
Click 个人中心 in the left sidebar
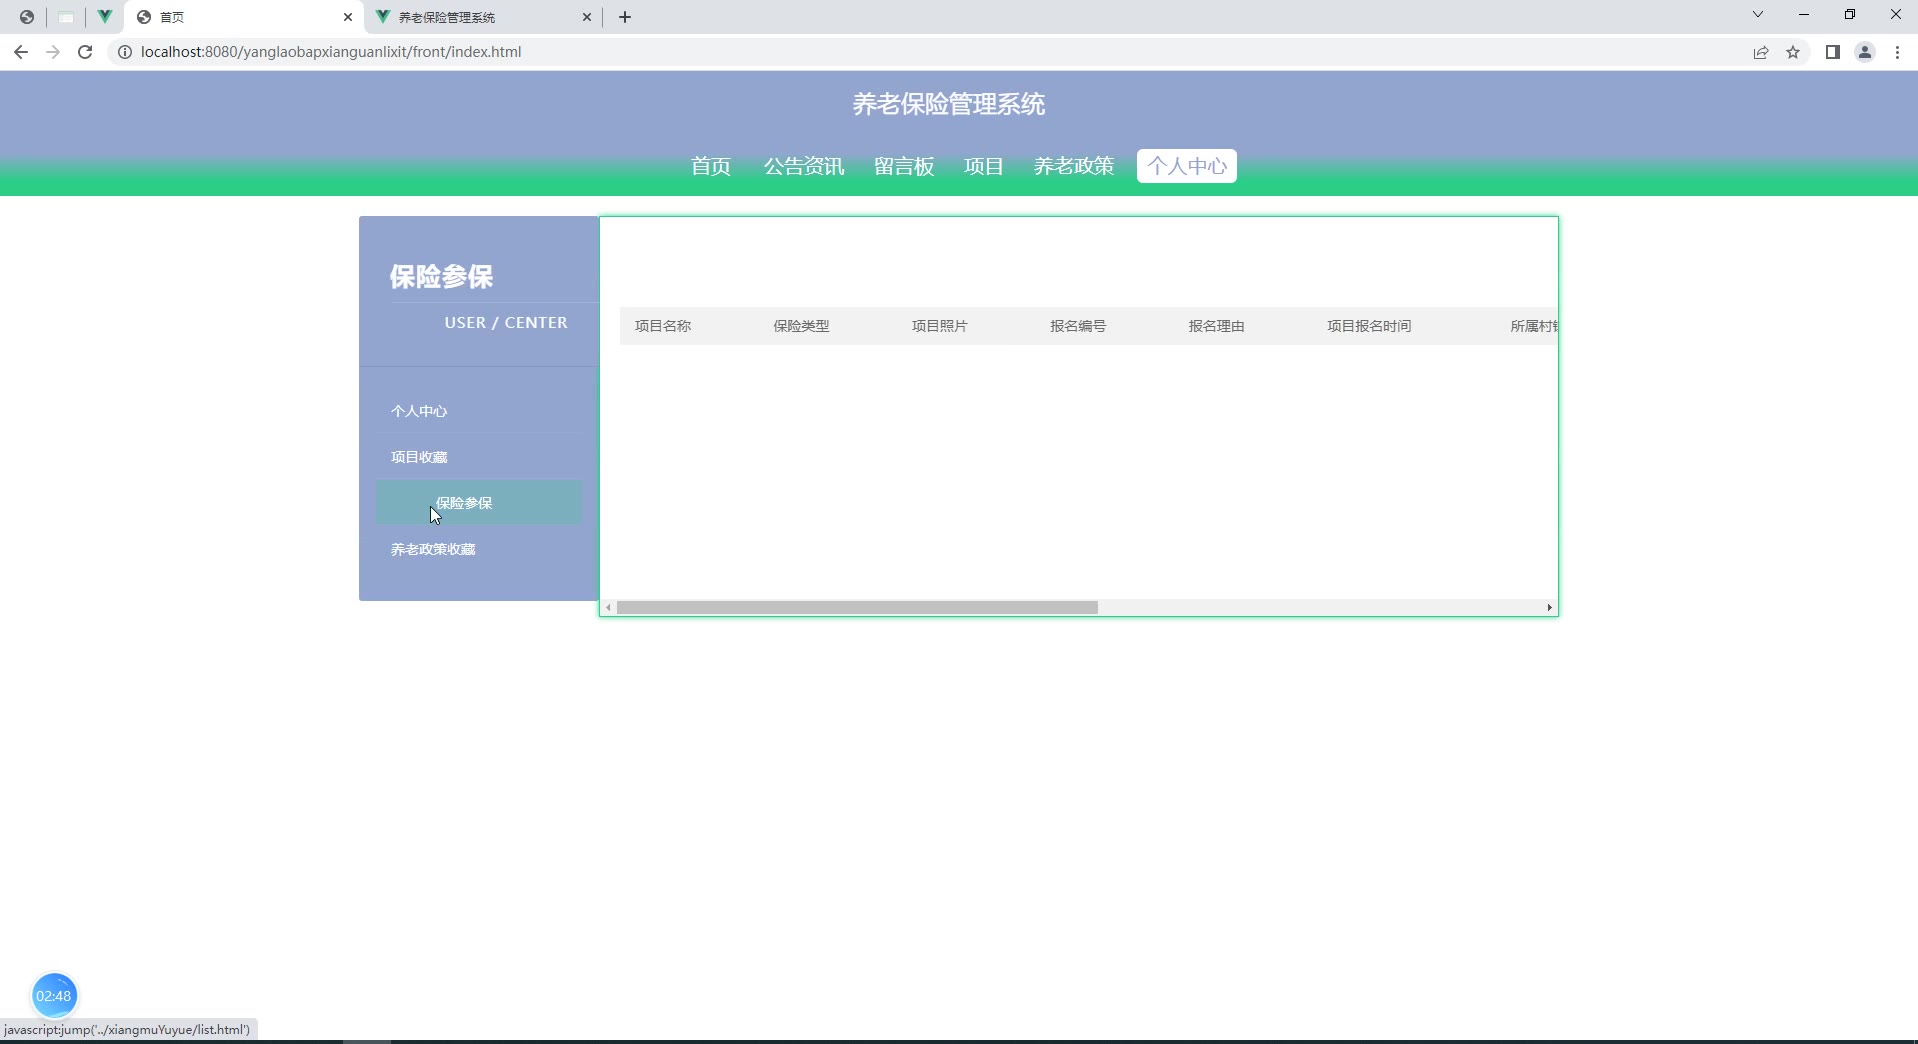click(x=419, y=411)
